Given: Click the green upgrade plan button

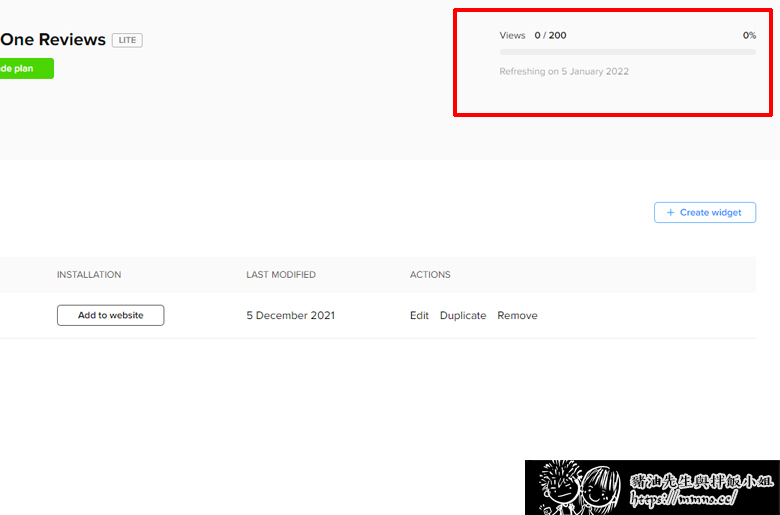Looking at the screenshot, I should coord(27,69).
